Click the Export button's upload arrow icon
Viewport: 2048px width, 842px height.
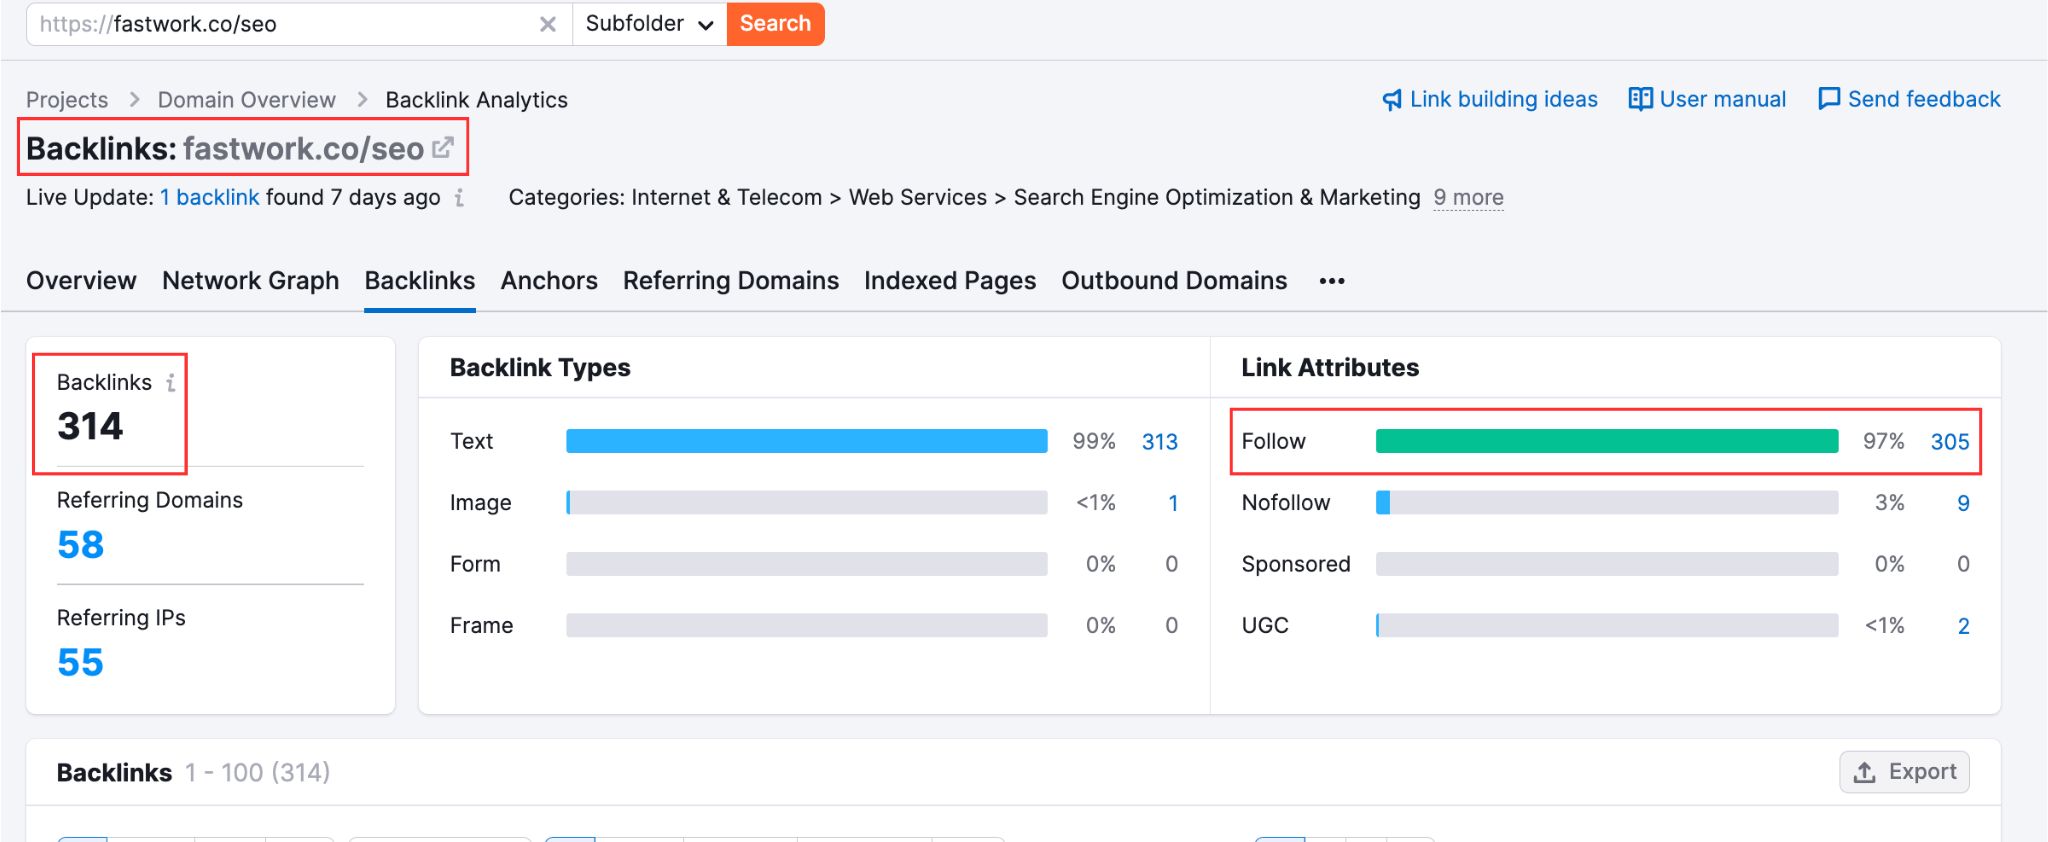1864,773
